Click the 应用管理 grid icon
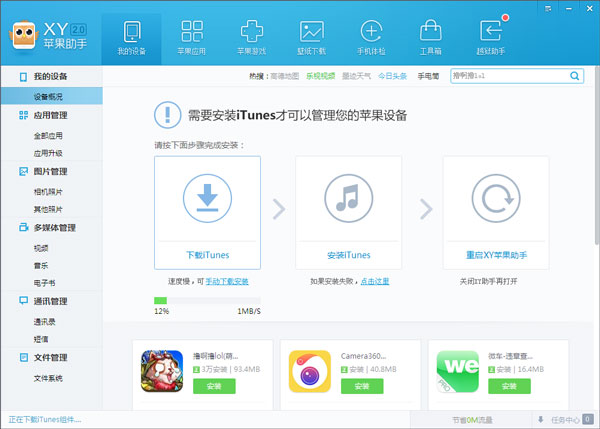This screenshot has width=600, height=429. [x=23, y=115]
